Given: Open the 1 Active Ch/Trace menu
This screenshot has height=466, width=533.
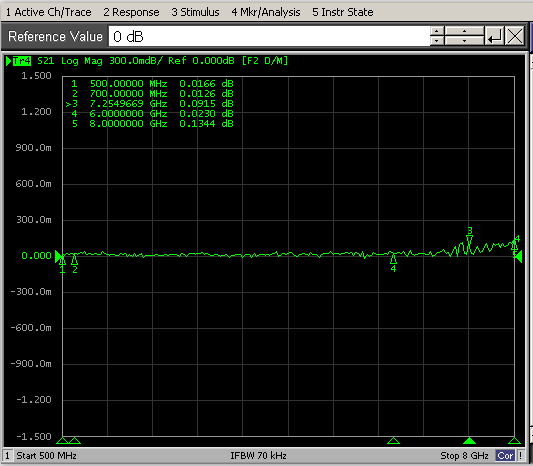Looking at the screenshot, I should (49, 12).
